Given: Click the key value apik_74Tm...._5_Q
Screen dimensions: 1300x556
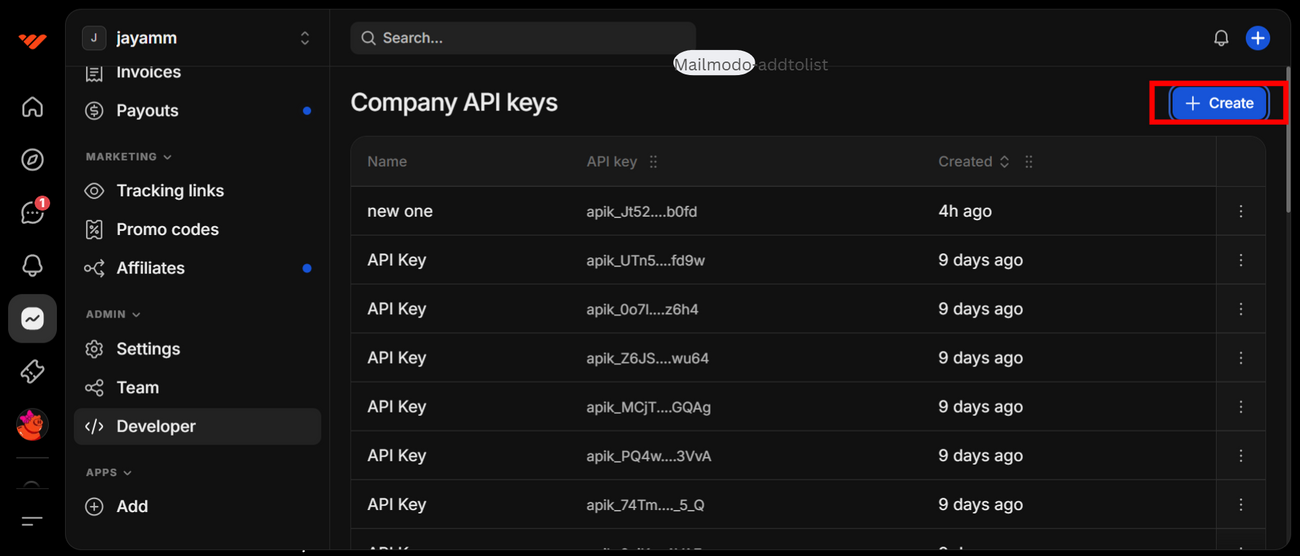Looking at the screenshot, I should (645, 506).
